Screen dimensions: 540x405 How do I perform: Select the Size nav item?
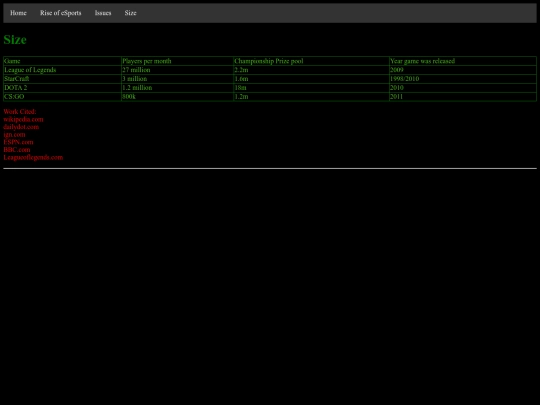[x=131, y=13]
